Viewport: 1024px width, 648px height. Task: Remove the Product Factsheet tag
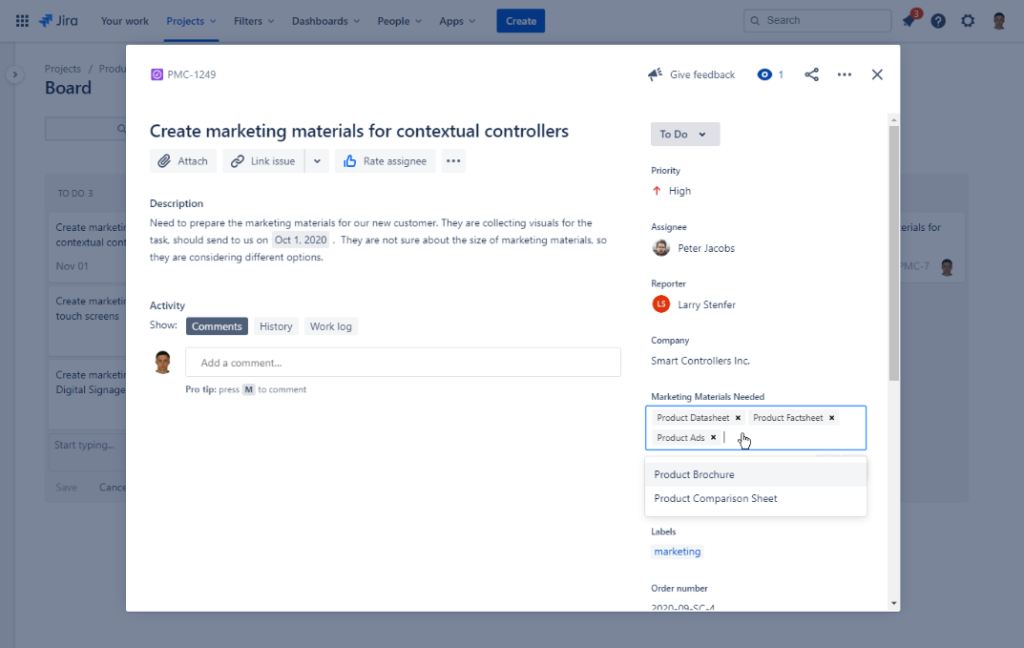(831, 417)
